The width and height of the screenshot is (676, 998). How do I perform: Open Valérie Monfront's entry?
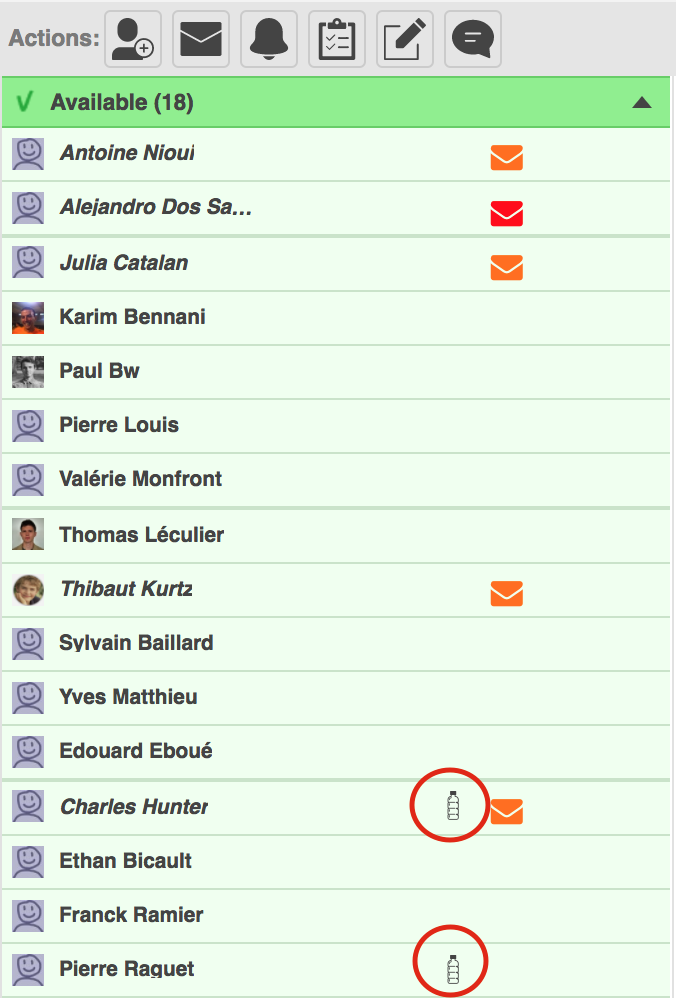tap(141, 479)
